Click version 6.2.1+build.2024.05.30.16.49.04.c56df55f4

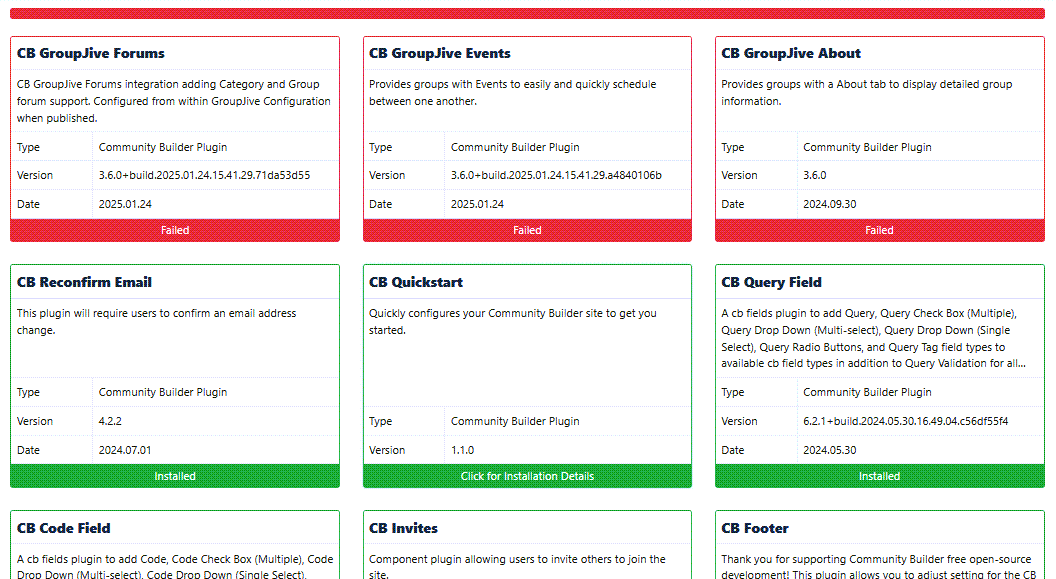[906, 421]
